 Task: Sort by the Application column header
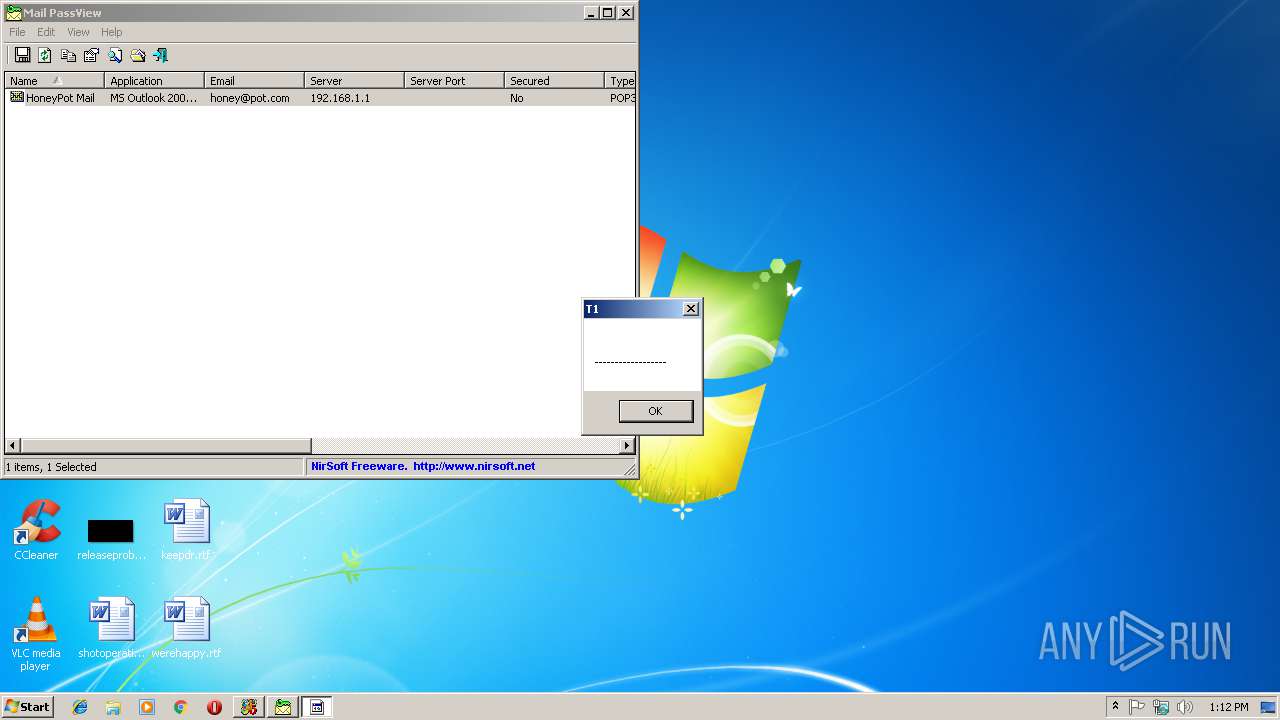(x=154, y=81)
